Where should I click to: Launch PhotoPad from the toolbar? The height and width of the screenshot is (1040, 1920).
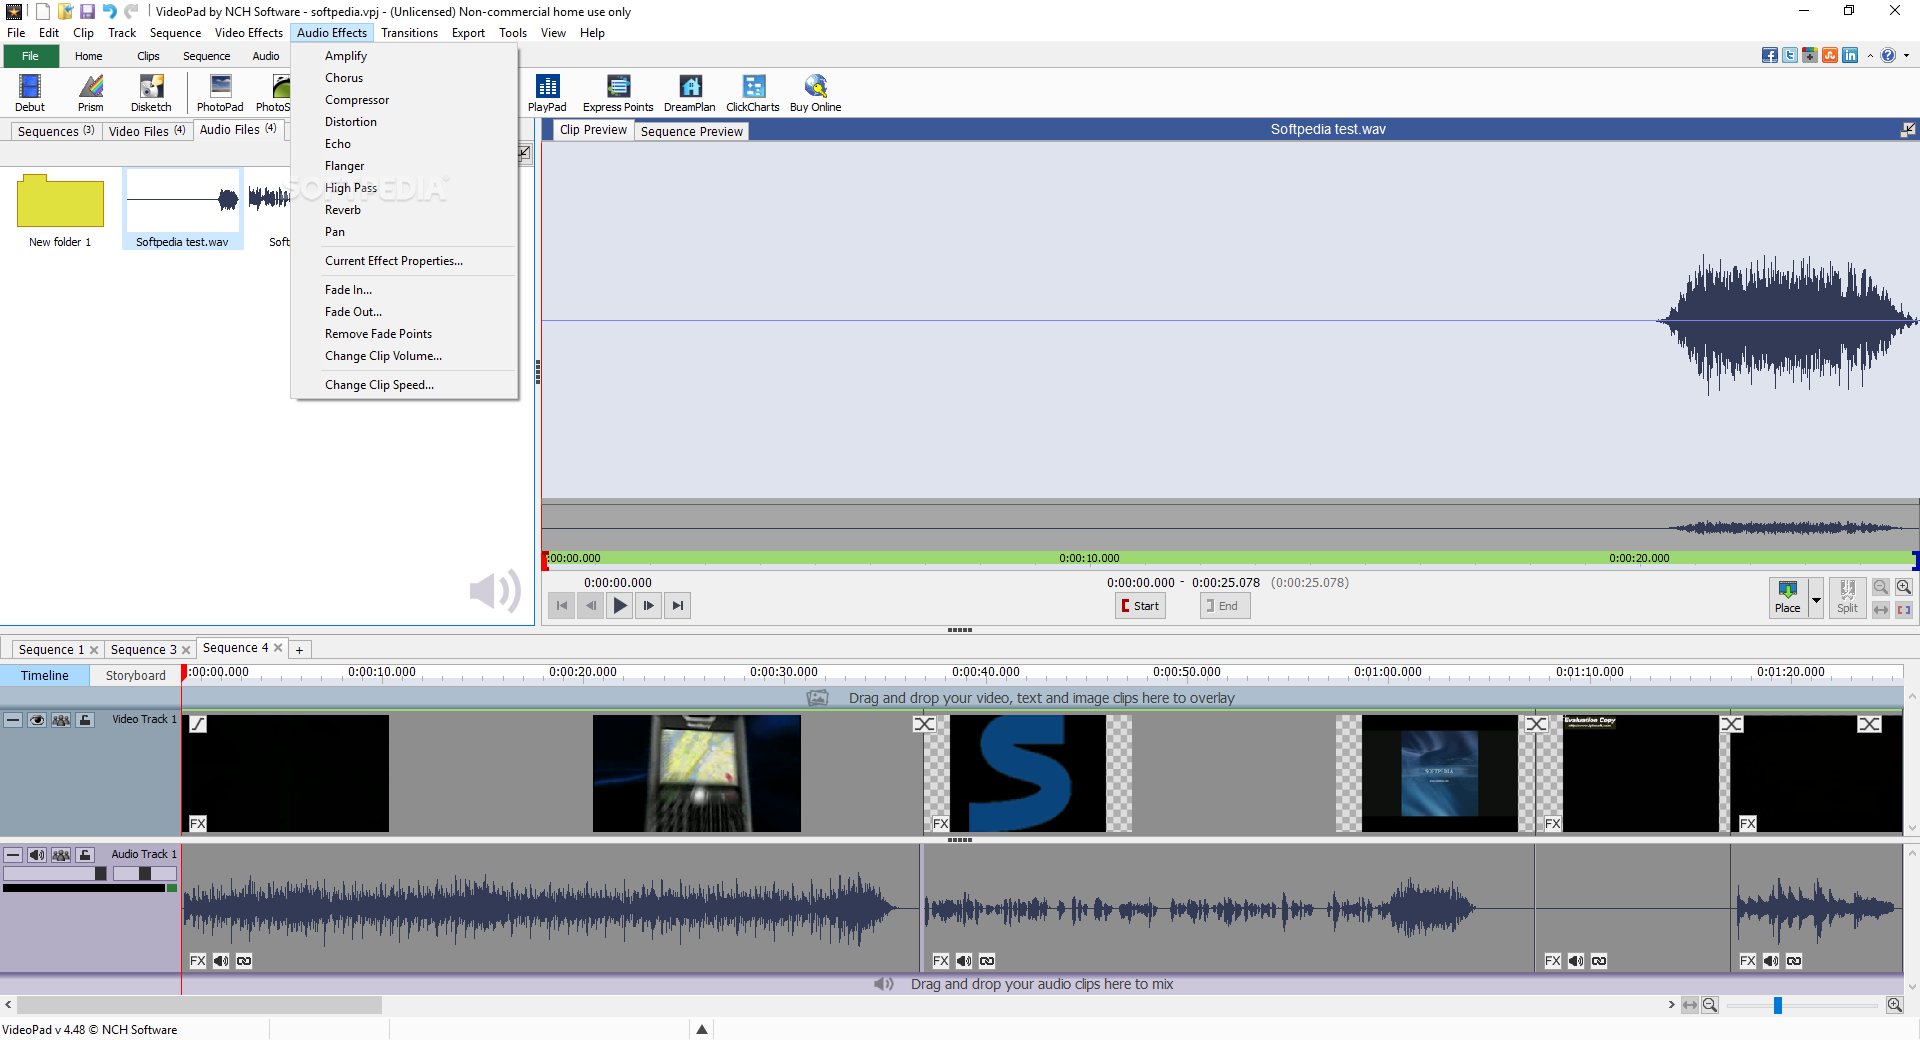pos(220,93)
